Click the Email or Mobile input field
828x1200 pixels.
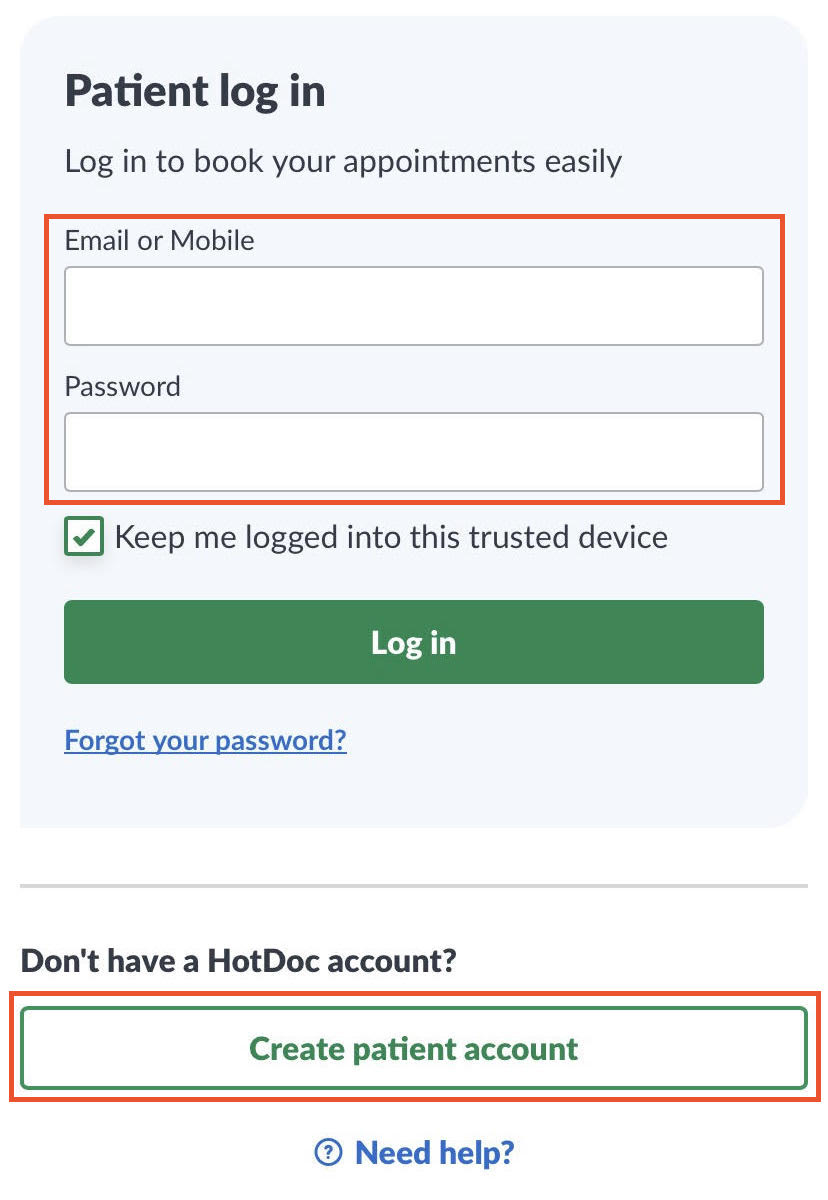(x=413, y=306)
